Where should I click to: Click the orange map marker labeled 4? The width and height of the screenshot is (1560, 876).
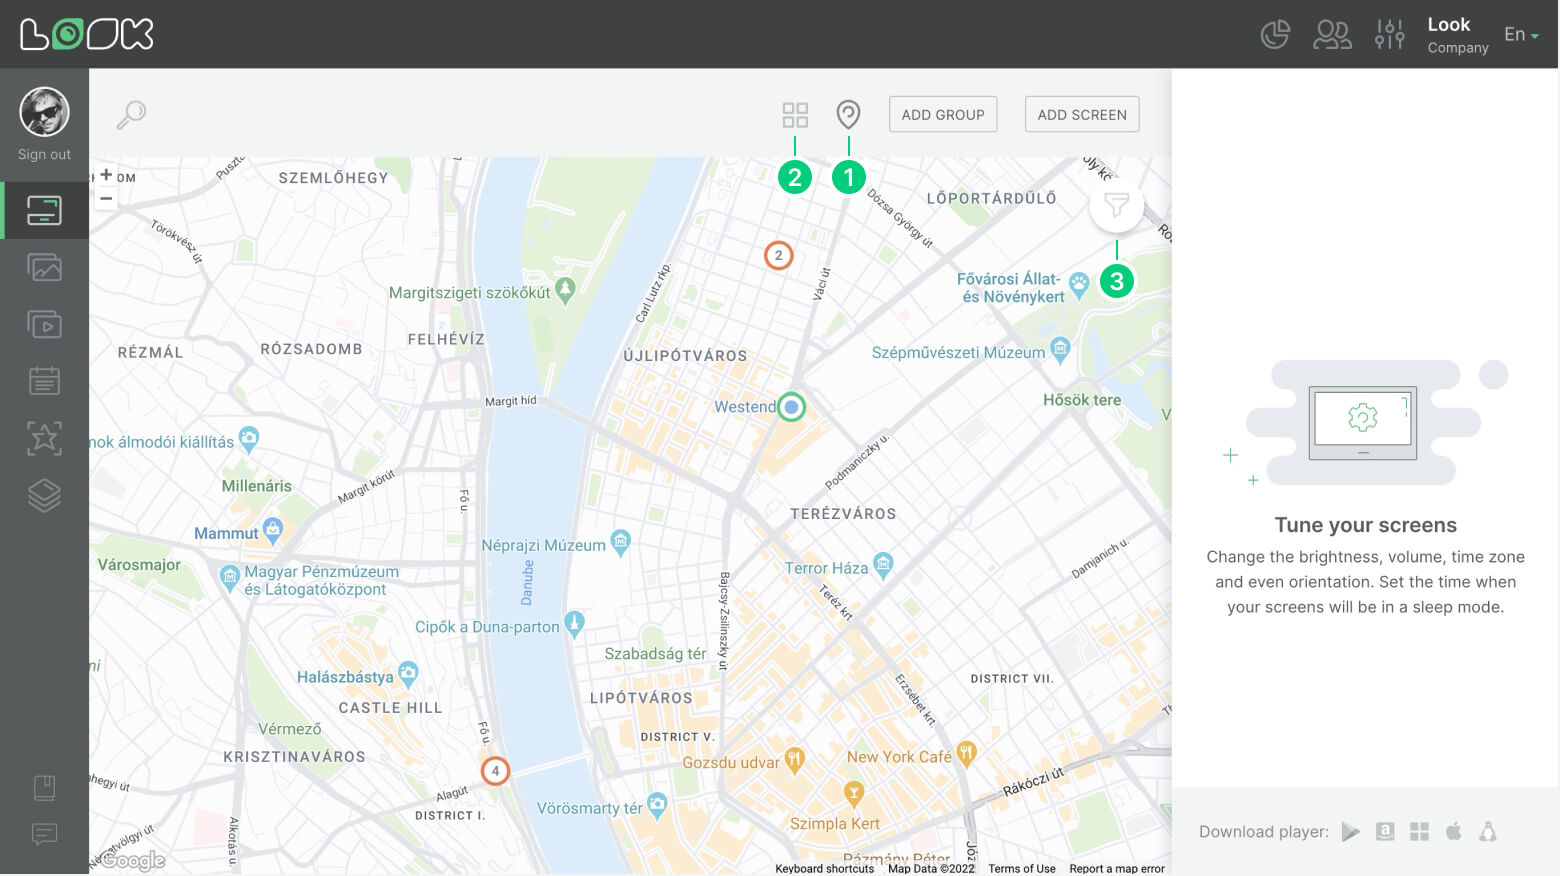(495, 770)
